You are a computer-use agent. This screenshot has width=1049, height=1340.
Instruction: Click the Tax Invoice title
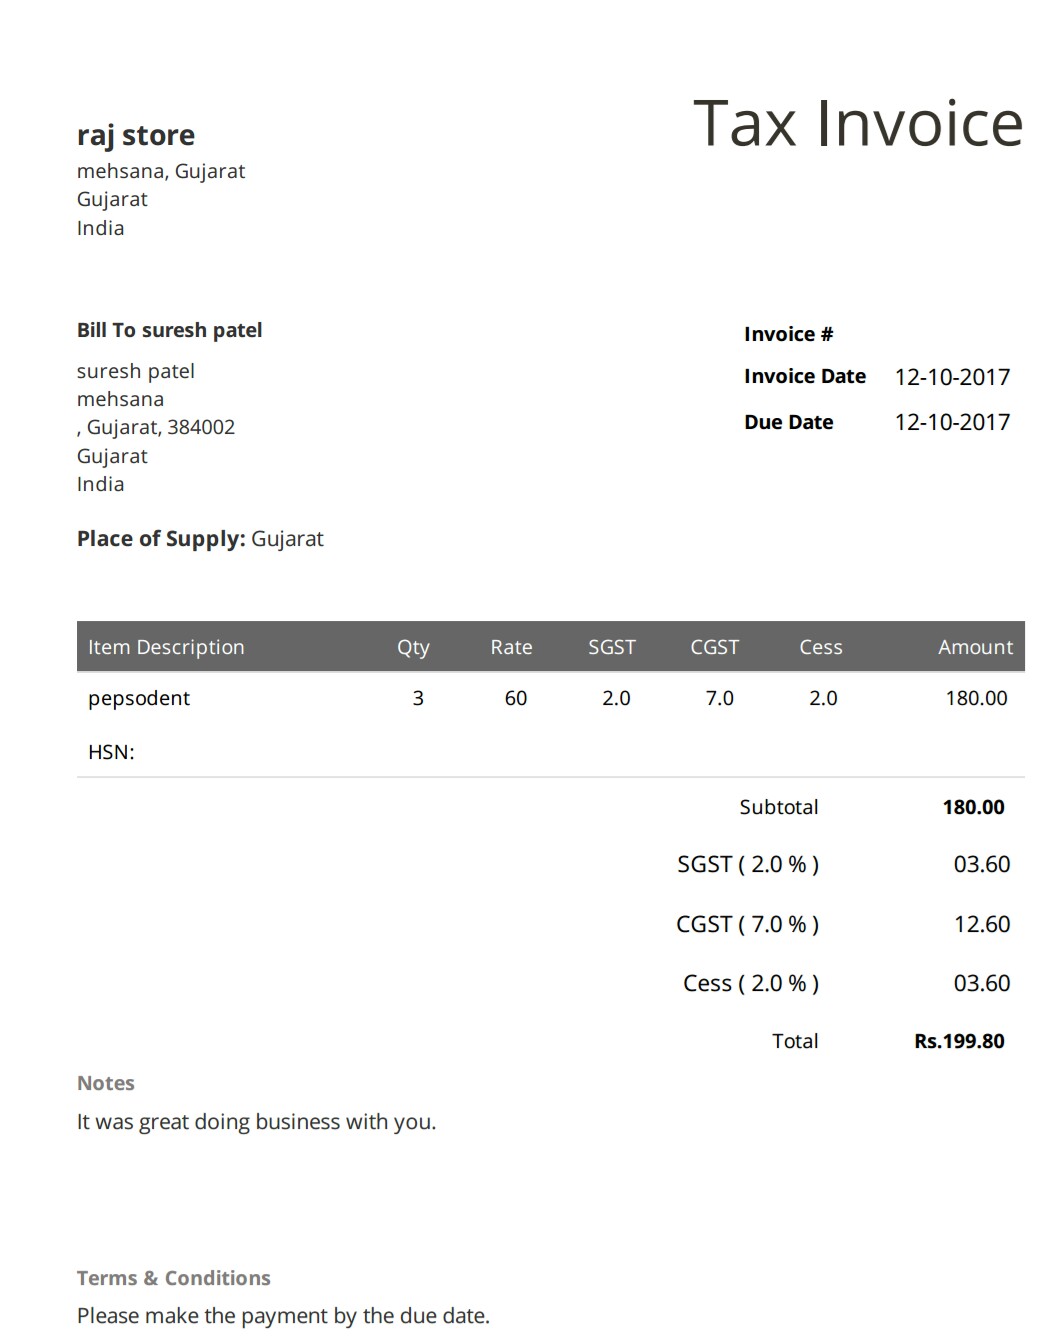(x=858, y=124)
